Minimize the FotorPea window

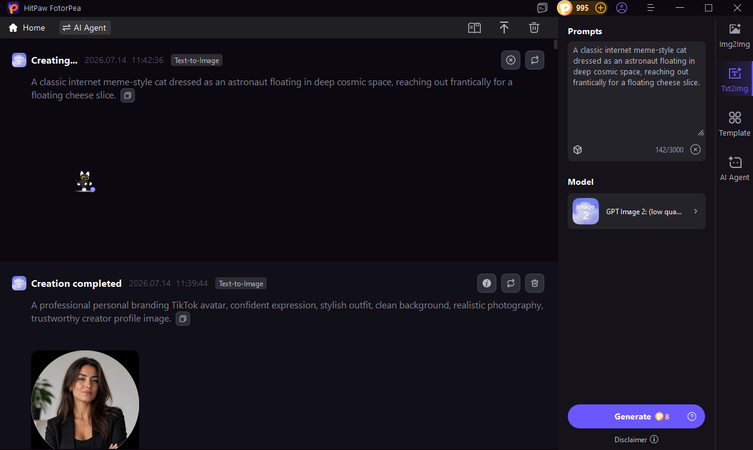pos(680,8)
